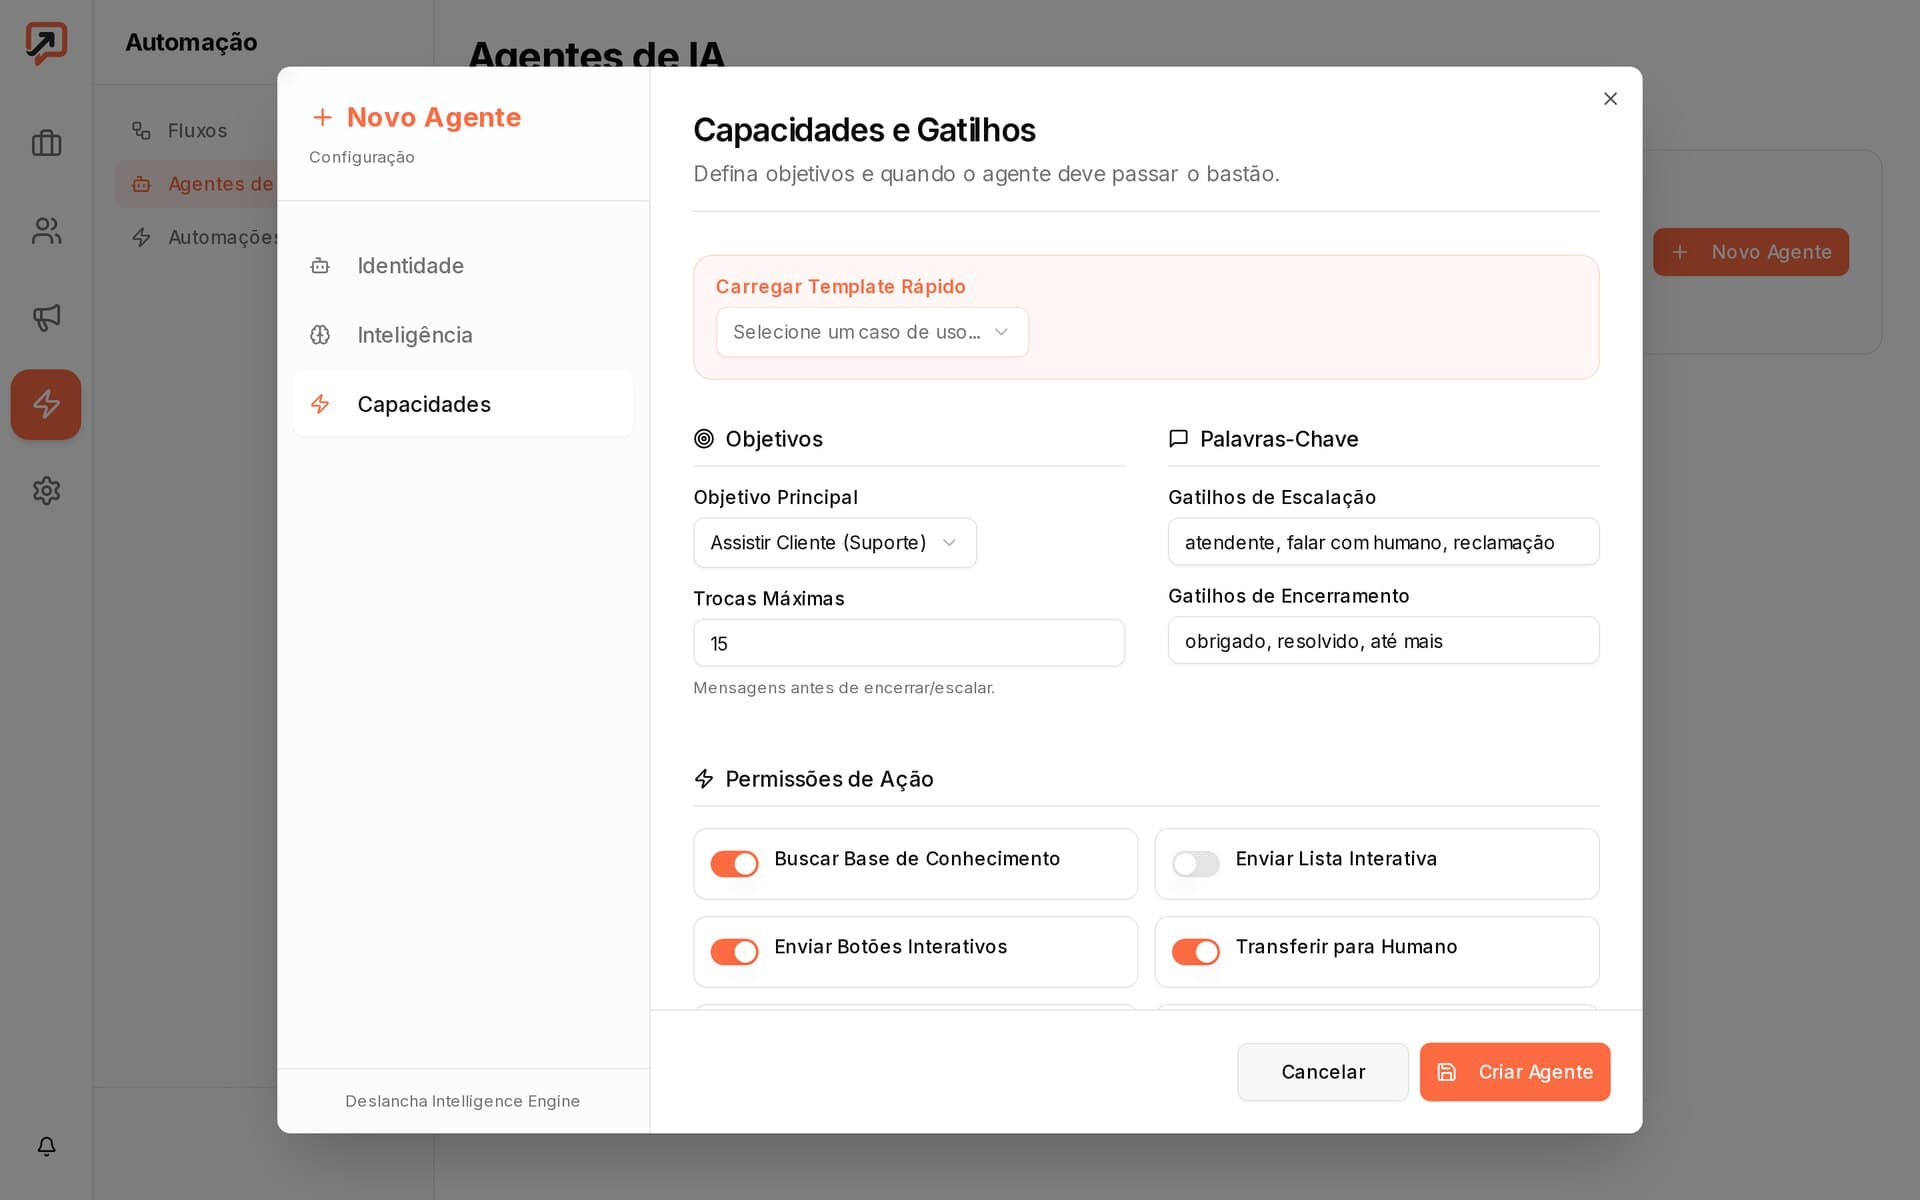Click the Gatilhos de Escalação field
Viewport: 1920px width, 1200px height.
pos(1384,542)
